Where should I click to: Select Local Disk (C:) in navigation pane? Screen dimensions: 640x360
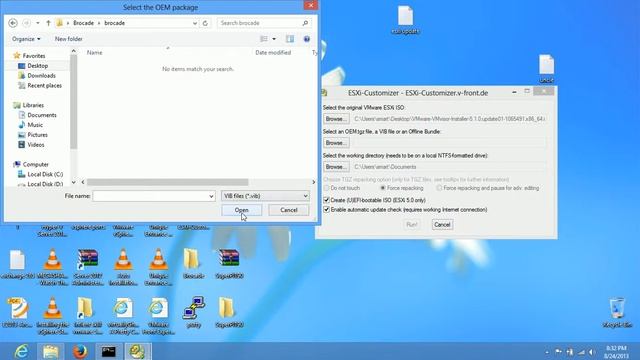tap(45, 174)
